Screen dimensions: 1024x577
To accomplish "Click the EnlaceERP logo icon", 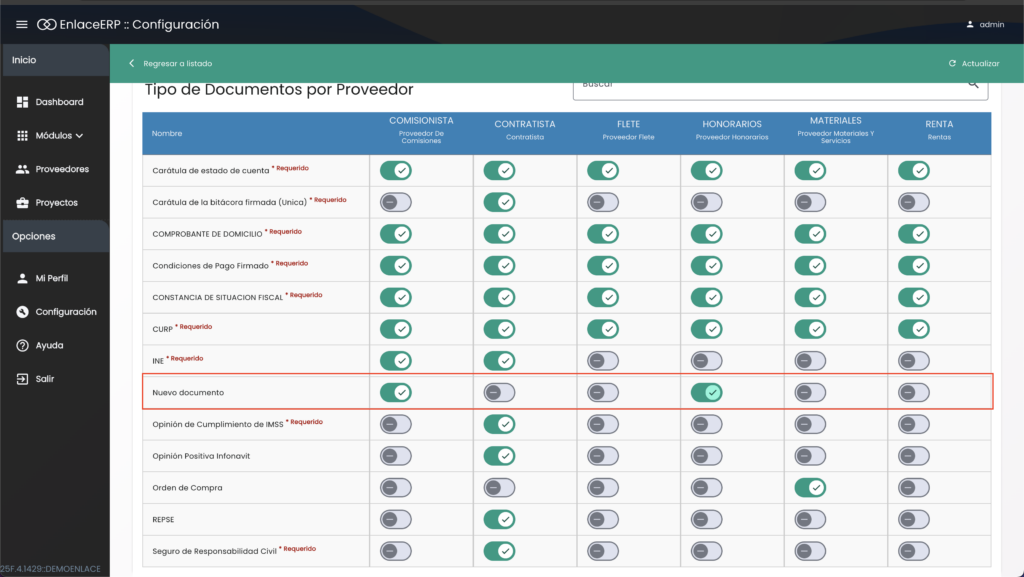I will 46,24.
